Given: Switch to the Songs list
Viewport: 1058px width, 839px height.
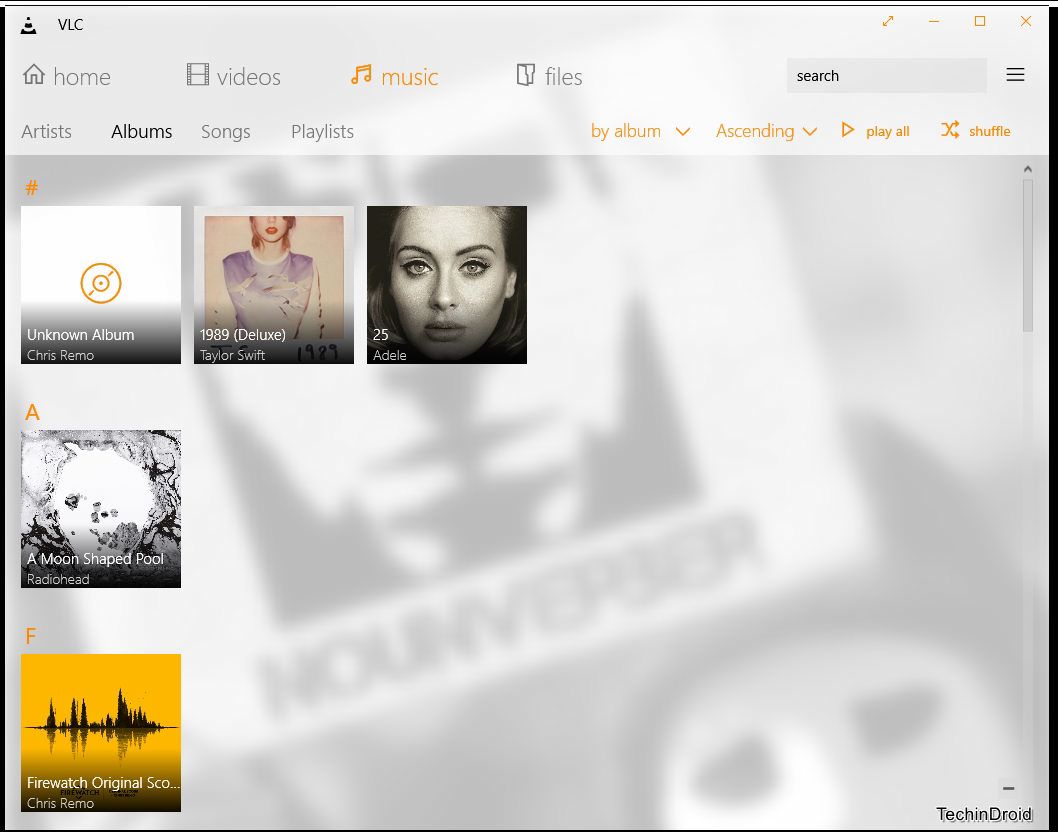Looking at the screenshot, I should (x=225, y=132).
